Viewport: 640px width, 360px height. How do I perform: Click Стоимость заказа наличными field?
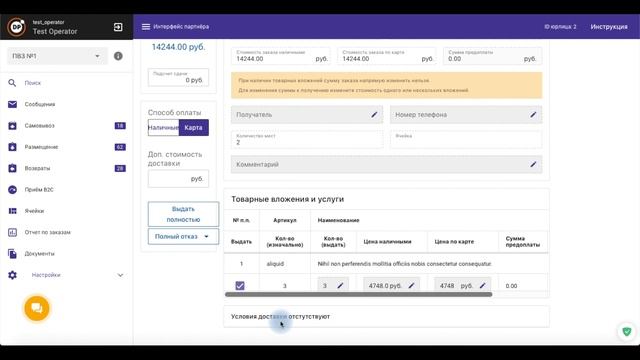[x=280, y=56]
